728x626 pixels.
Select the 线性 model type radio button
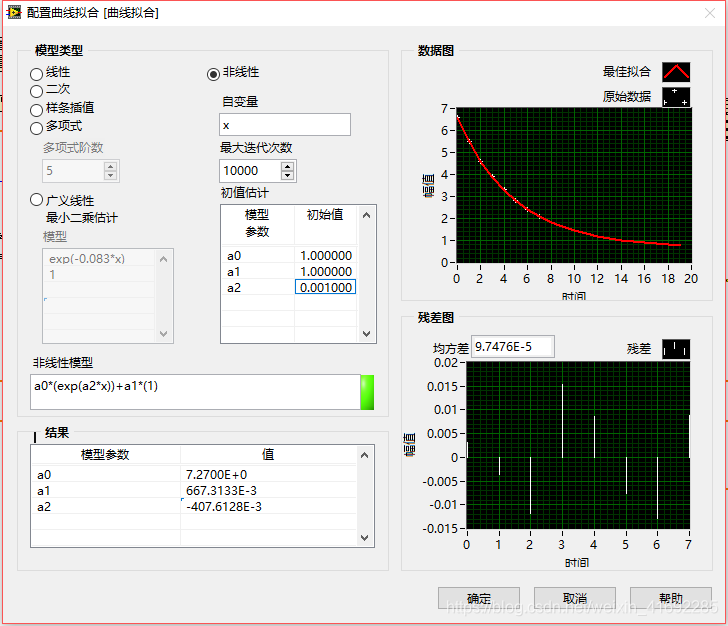[x=36, y=74]
